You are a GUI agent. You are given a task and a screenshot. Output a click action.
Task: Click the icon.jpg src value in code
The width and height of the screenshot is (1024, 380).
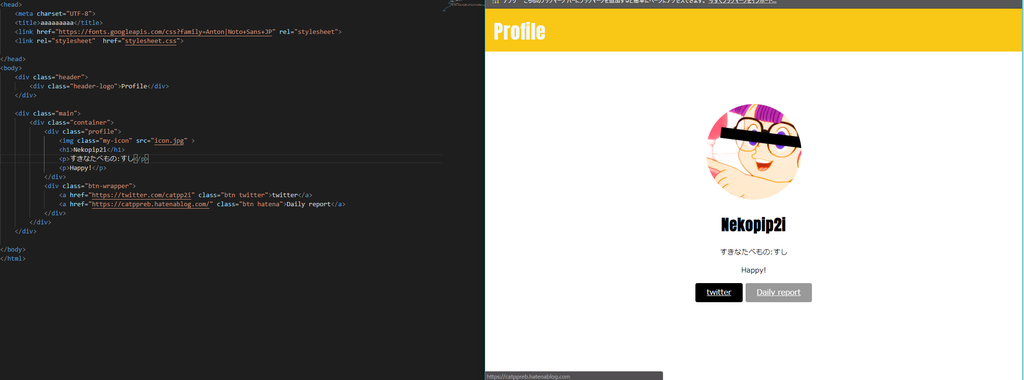tap(170, 140)
